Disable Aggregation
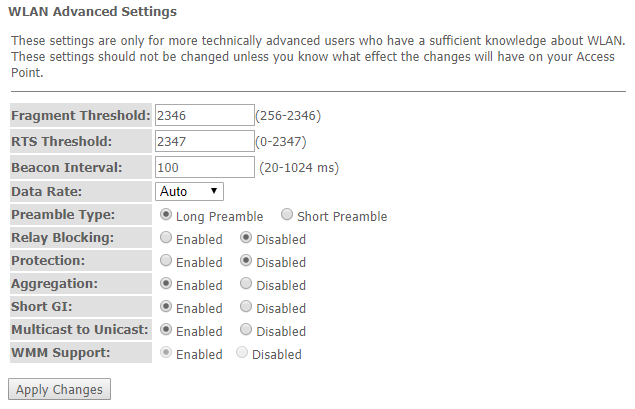 coord(246,284)
